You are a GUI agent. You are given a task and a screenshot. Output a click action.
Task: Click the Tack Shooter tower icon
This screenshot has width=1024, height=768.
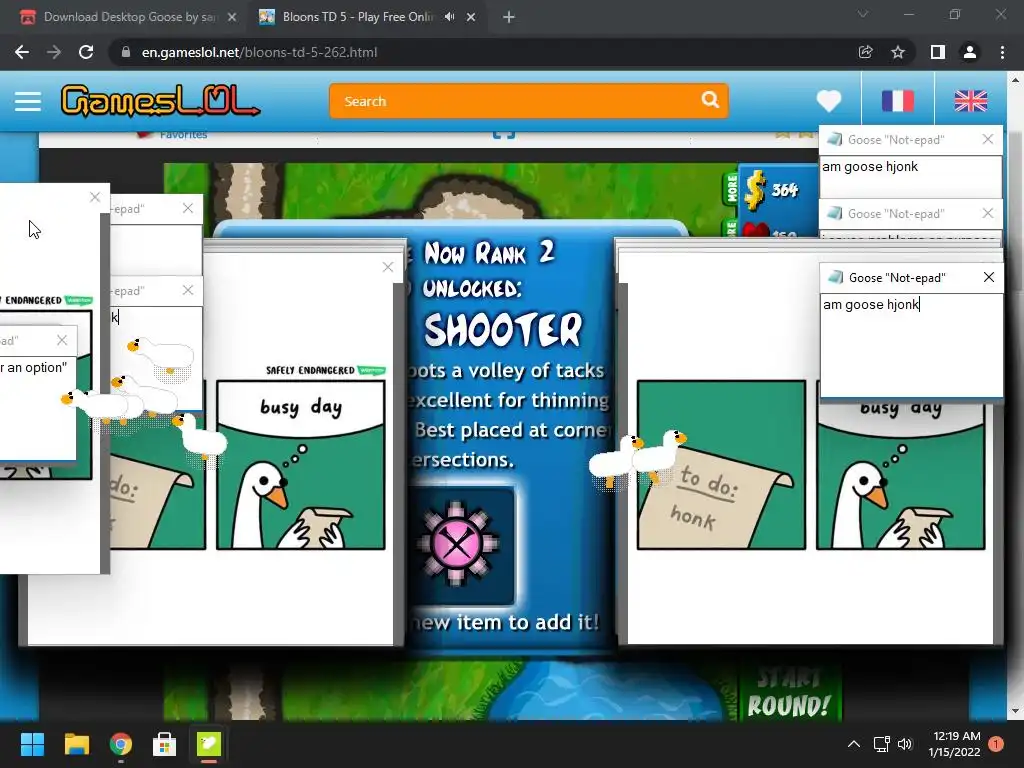(456, 543)
